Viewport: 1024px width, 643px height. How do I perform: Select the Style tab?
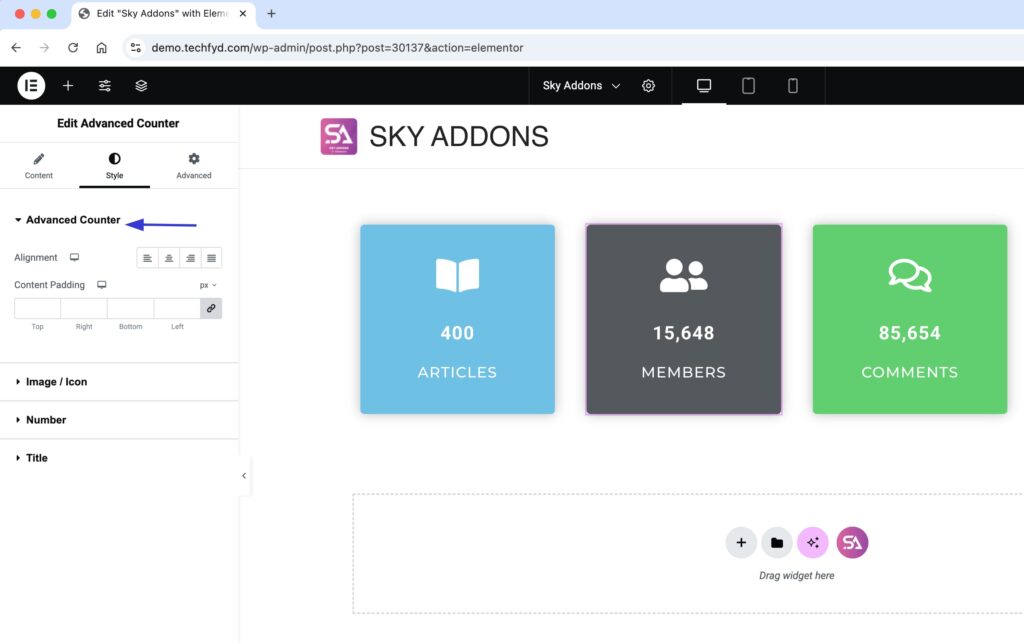114,166
